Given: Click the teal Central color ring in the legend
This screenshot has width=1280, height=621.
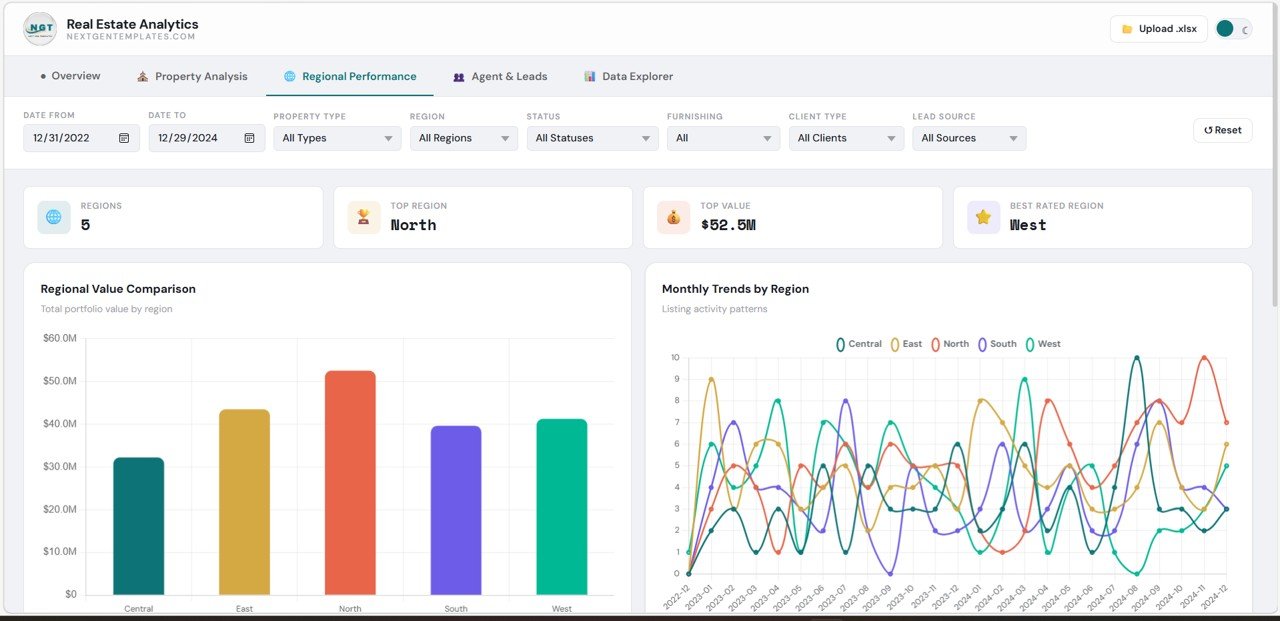Looking at the screenshot, I should point(839,343).
